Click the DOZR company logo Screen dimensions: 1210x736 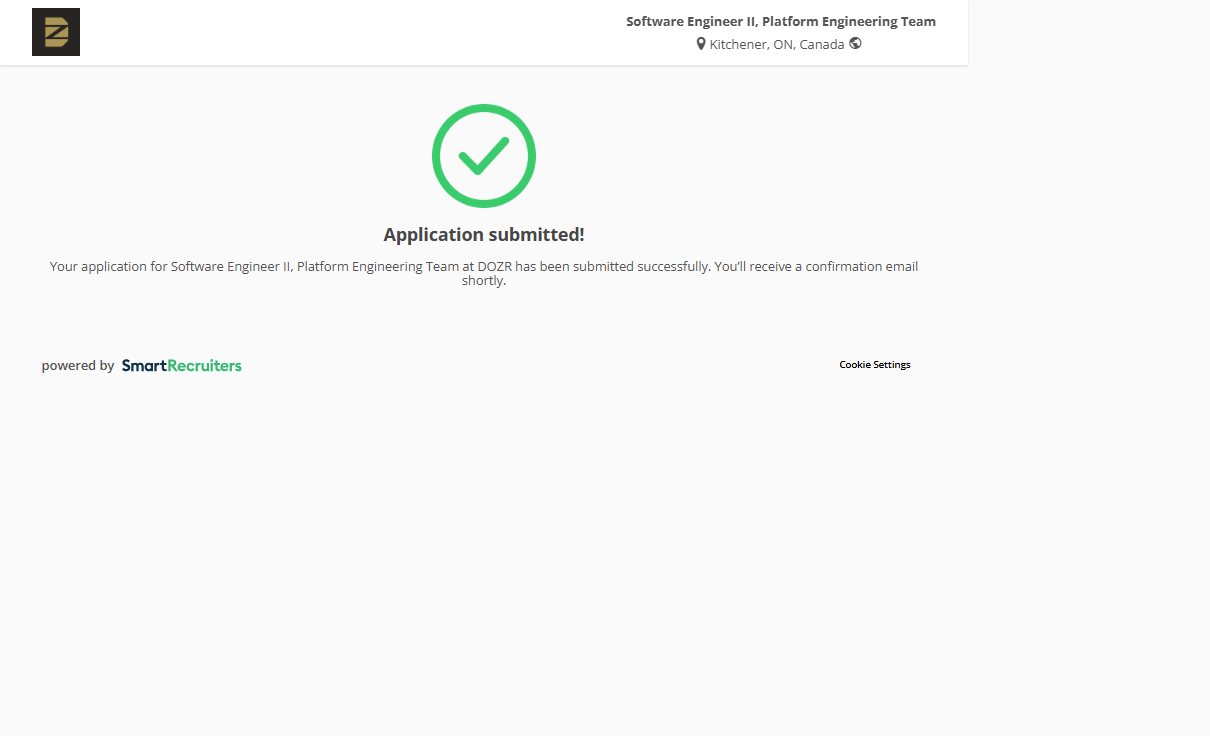[x=56, y=32]
